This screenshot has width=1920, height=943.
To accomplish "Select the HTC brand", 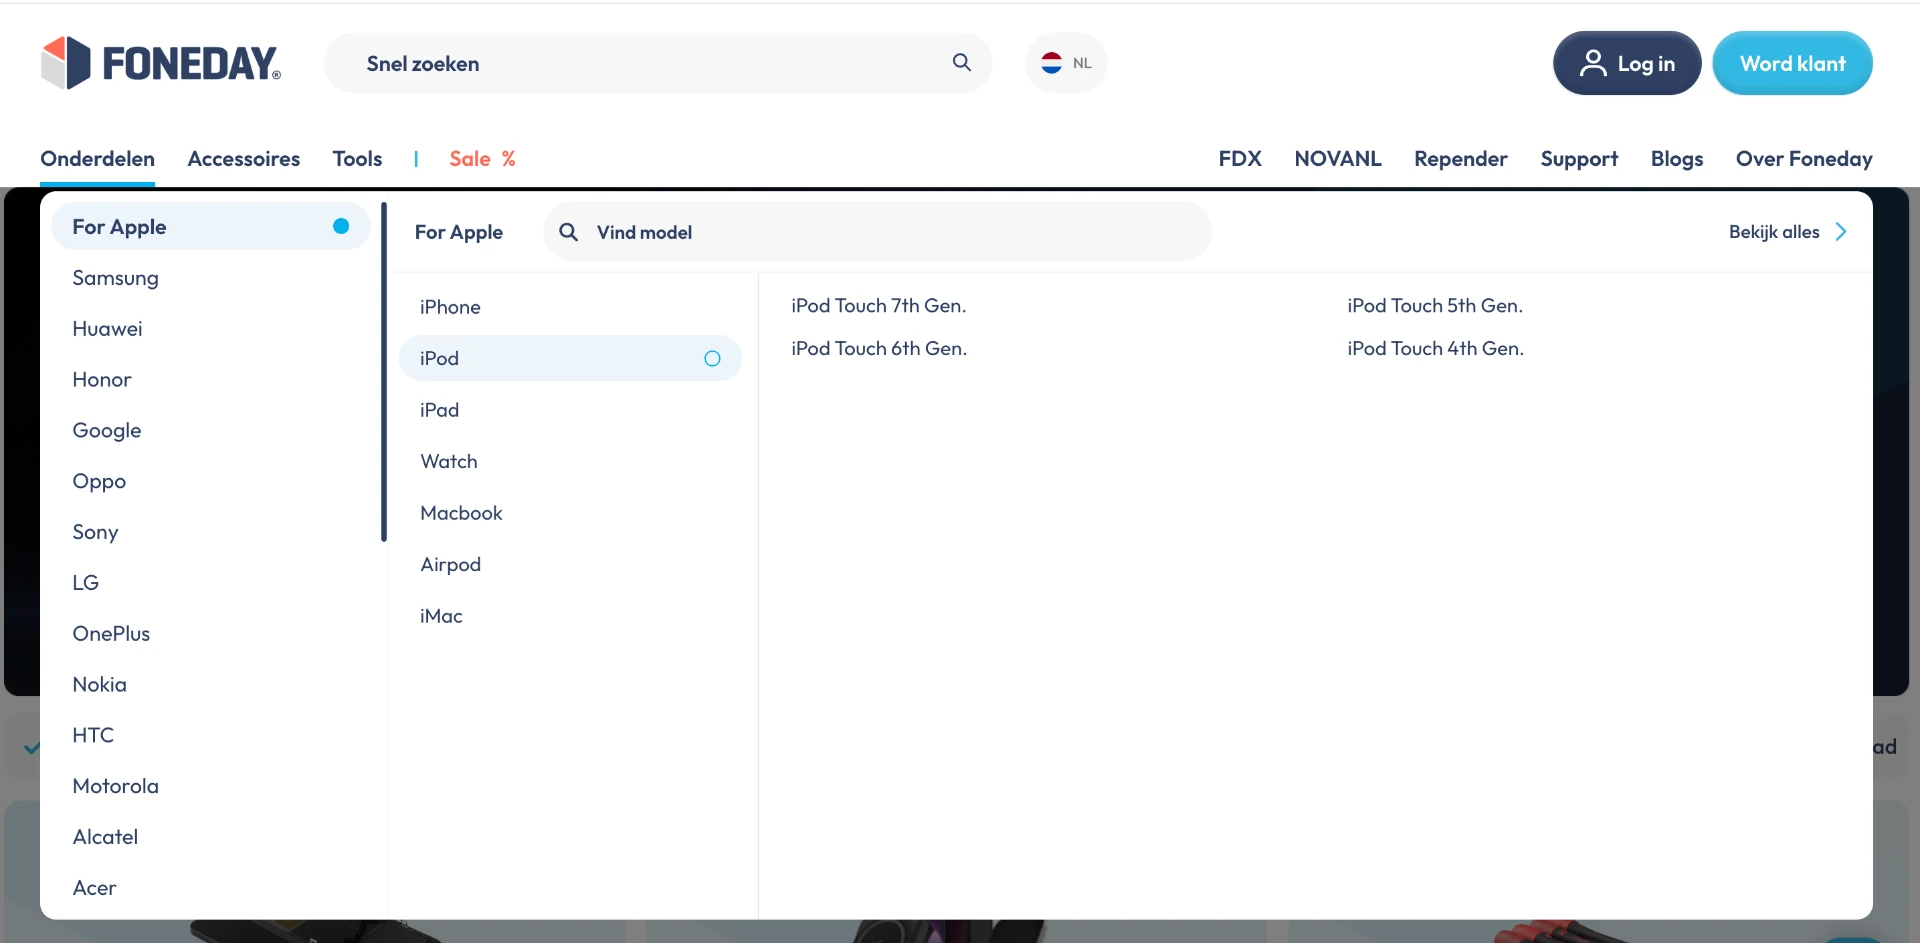I will tap(93, 735).
